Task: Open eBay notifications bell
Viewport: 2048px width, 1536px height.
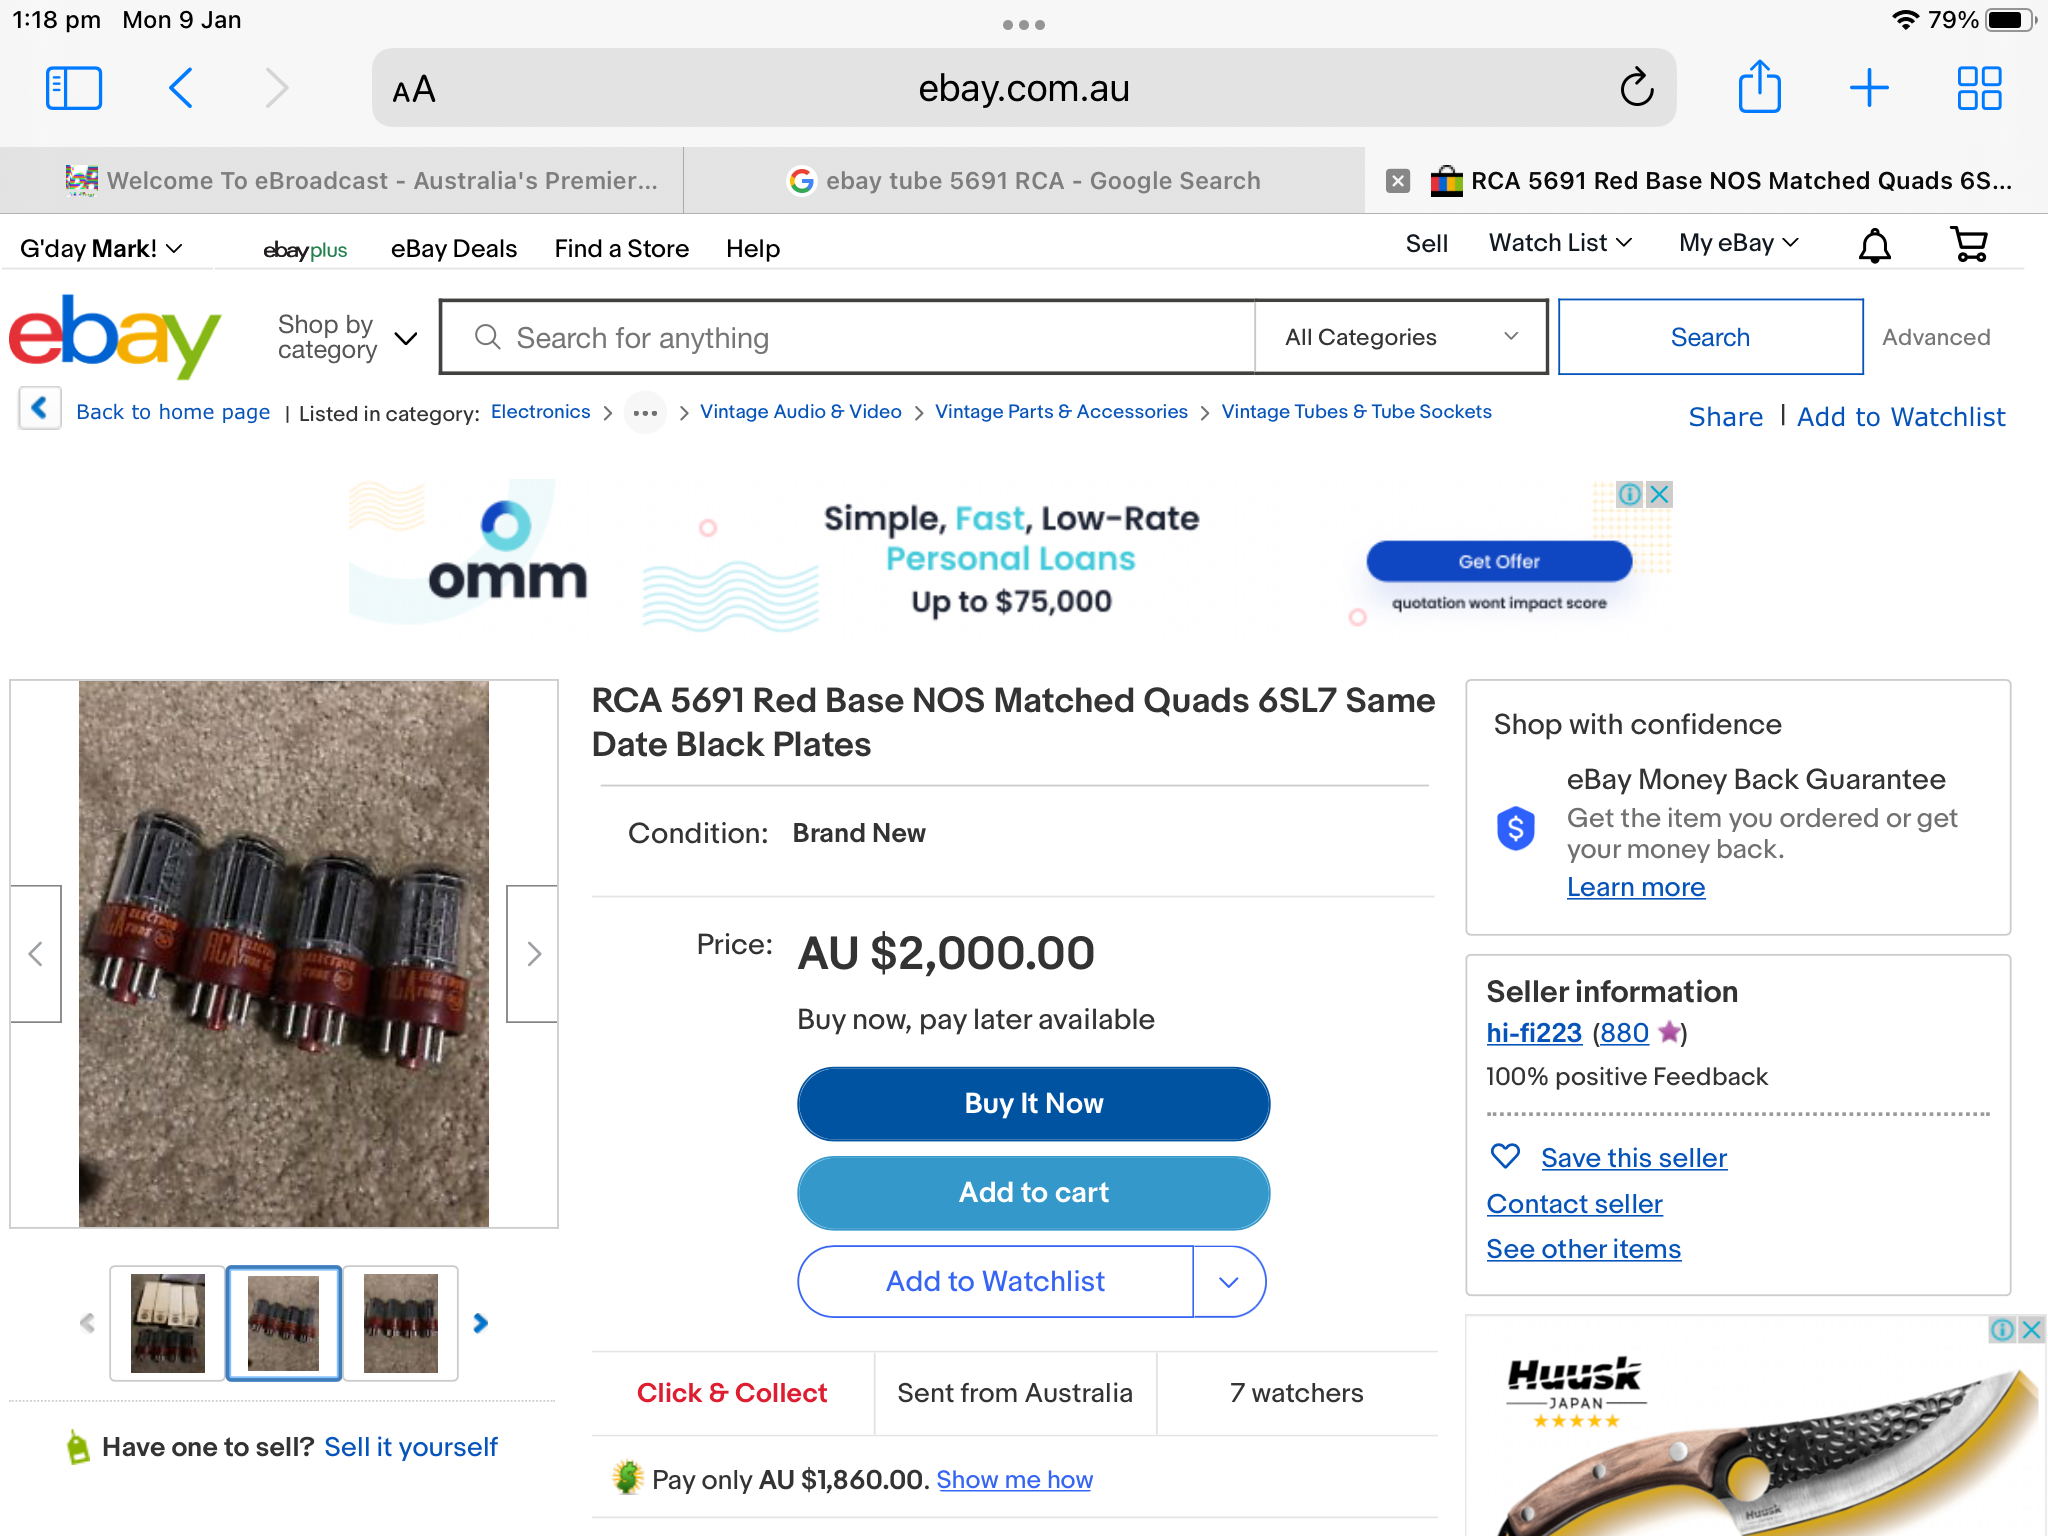Action: [1874, 245]
